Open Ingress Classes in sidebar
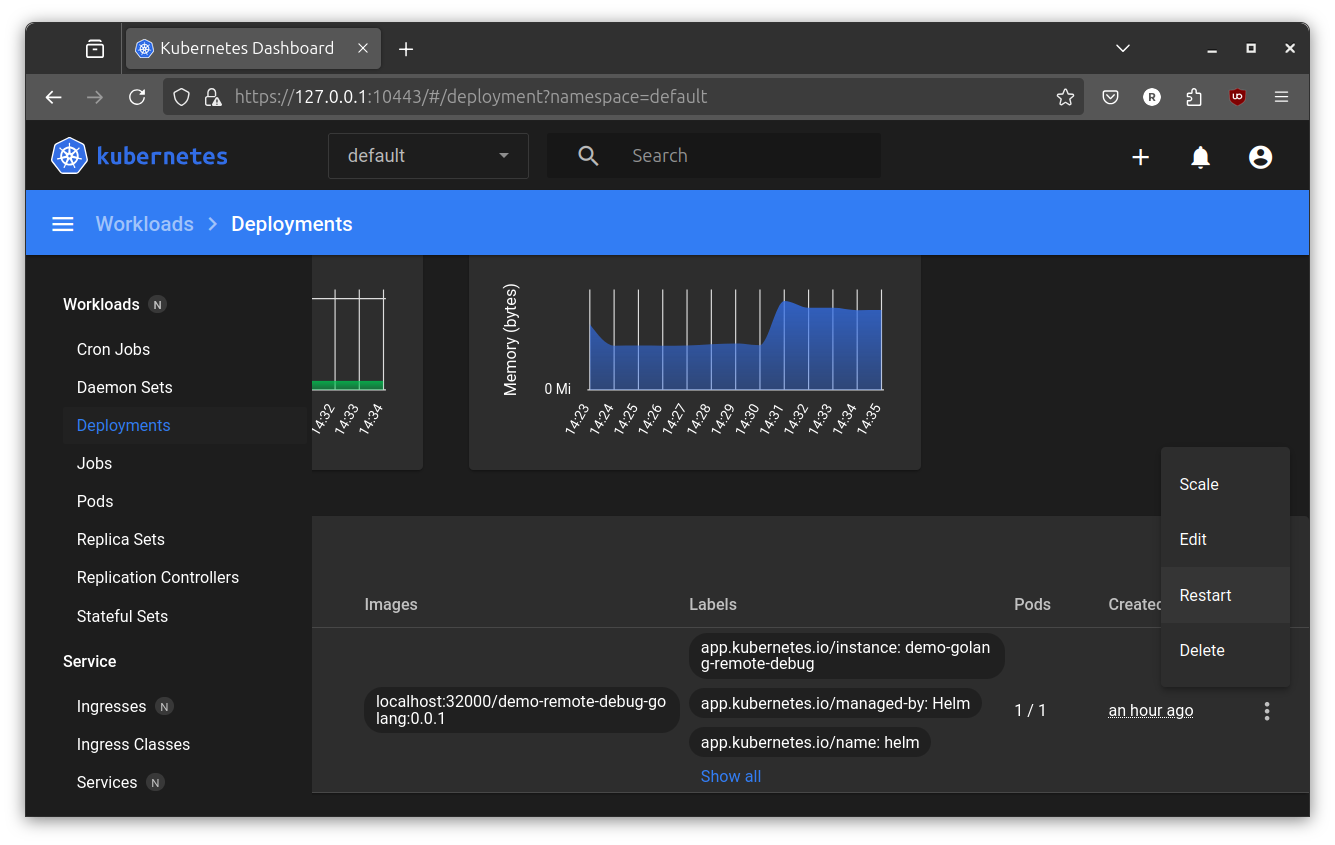Screen dimensions: 1335x845 click(133, 744)
